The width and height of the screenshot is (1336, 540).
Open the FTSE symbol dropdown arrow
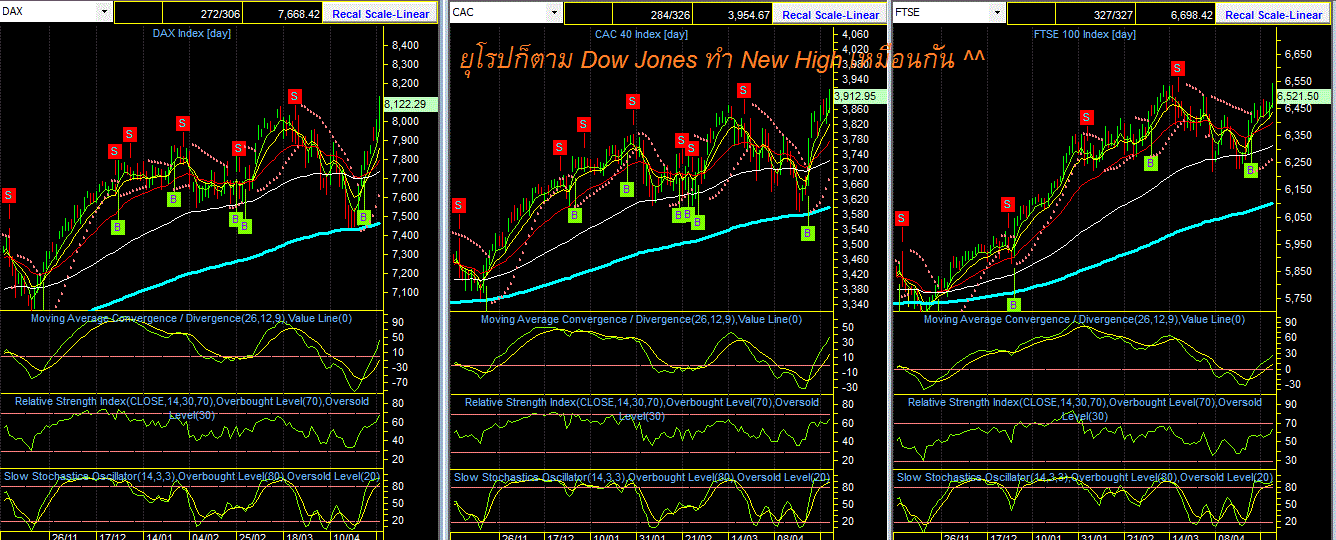pos(997,12)
